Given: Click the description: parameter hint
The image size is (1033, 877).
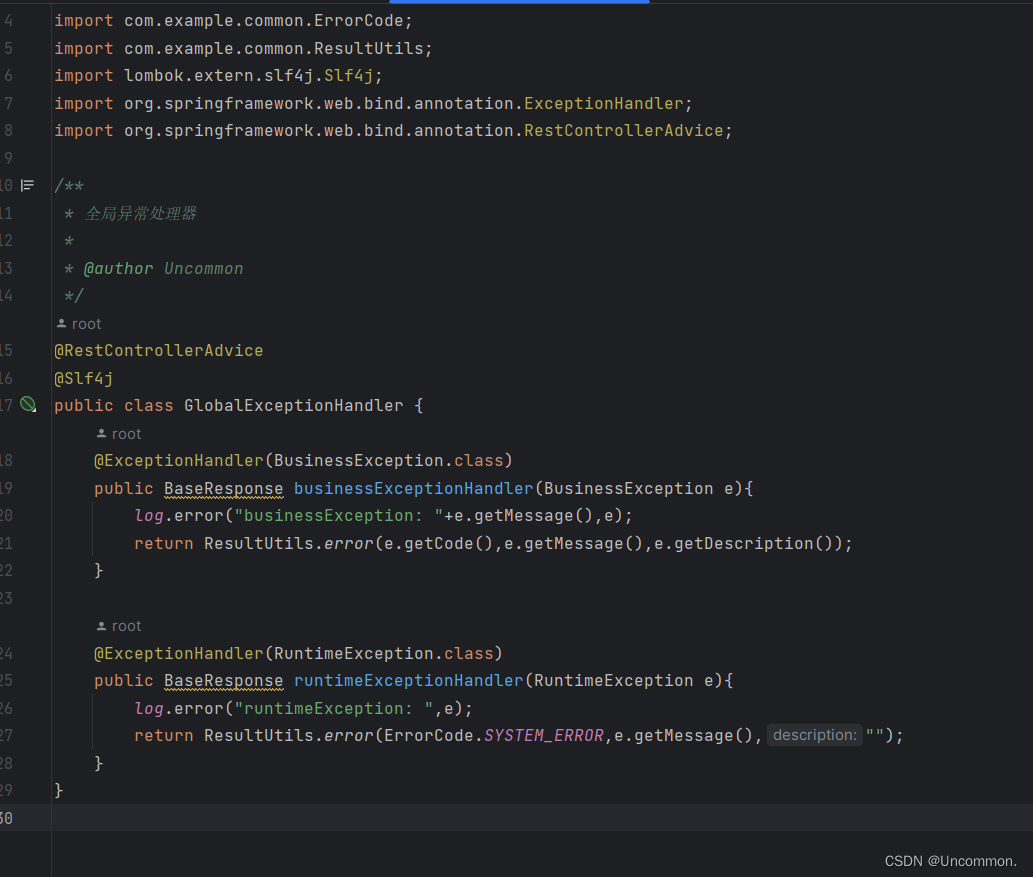Looking at the screenshot, I should tap(814, 735).
